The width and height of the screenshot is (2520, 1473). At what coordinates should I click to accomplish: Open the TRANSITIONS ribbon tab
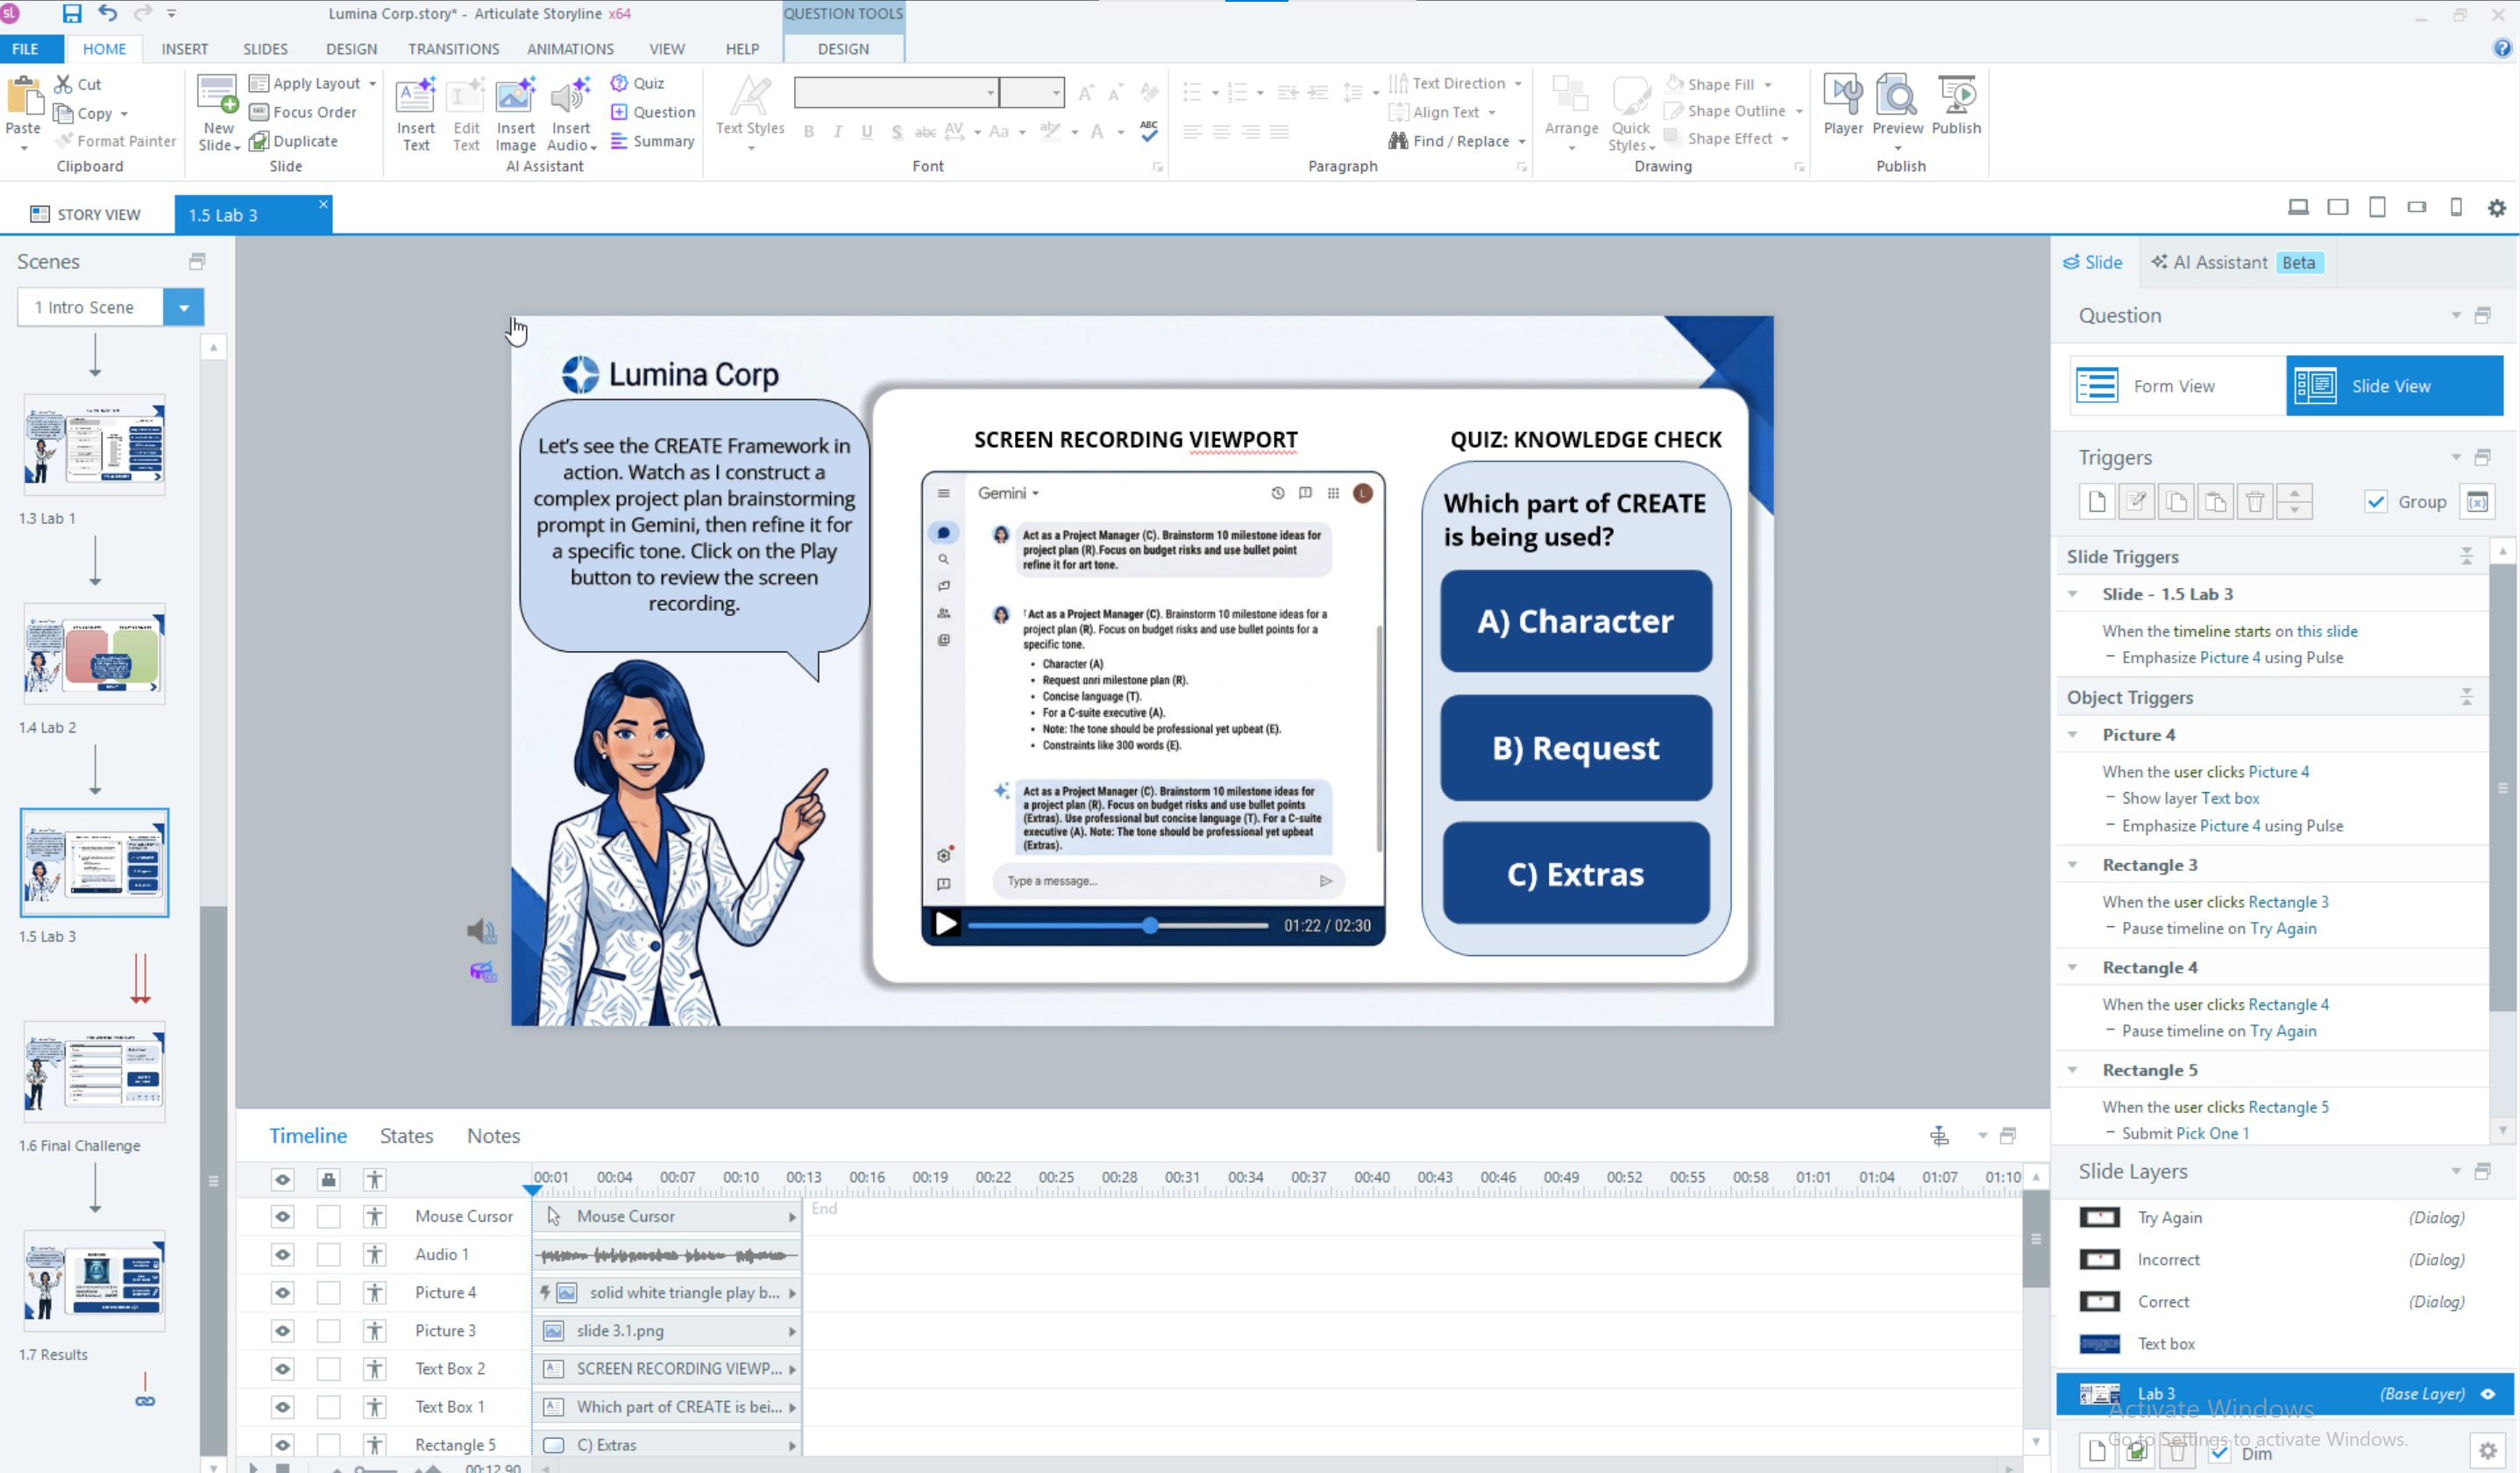[x=453, y=48]
